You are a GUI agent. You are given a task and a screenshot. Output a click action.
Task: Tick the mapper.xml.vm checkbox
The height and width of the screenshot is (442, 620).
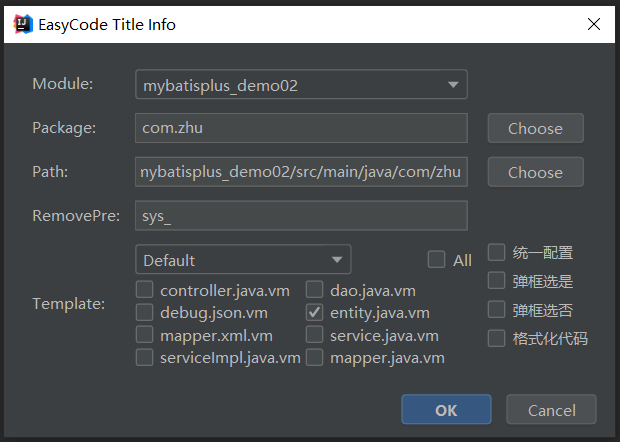pyautogui.click(x=144, y=335)
